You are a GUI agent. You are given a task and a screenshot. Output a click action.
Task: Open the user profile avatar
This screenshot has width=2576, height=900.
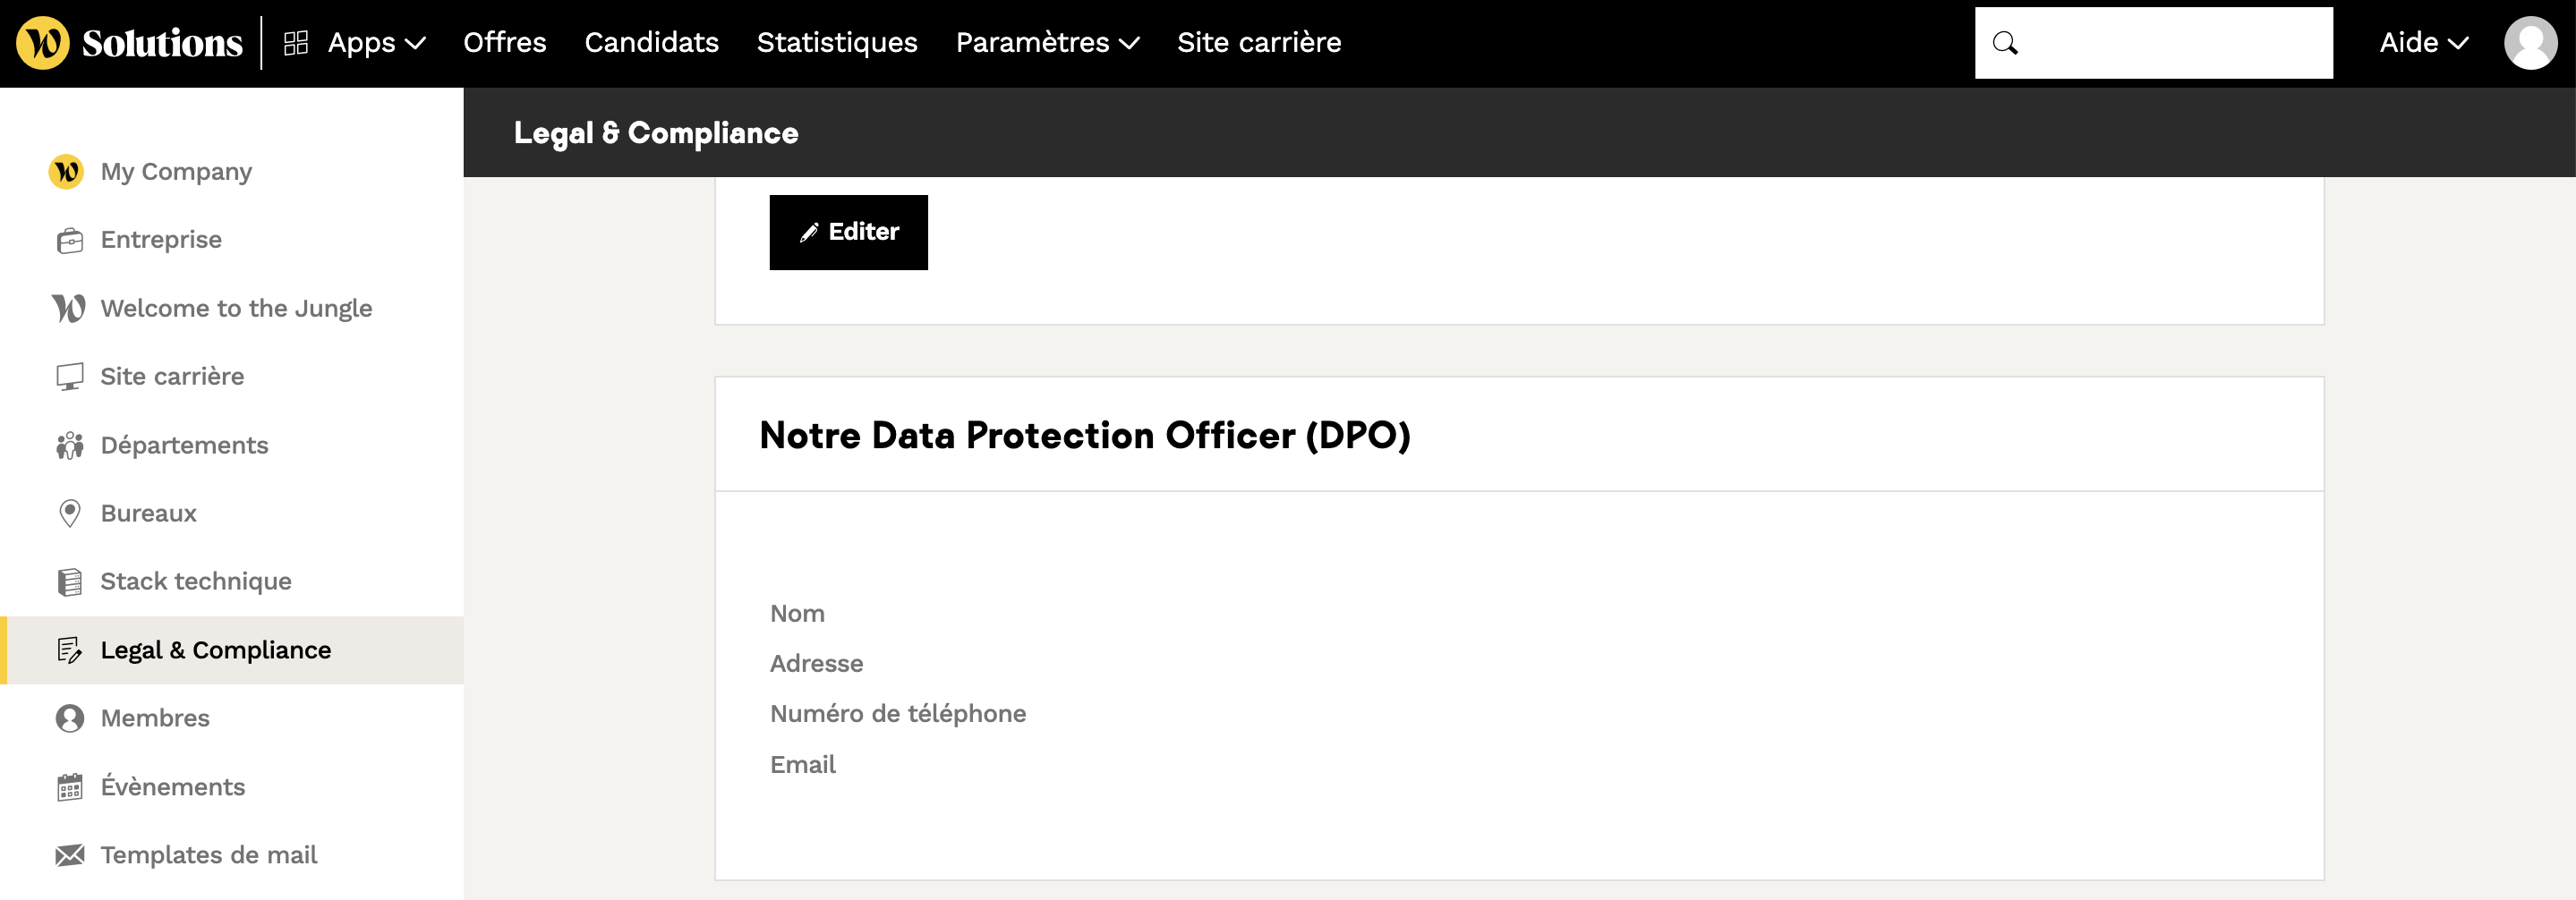2529,43
